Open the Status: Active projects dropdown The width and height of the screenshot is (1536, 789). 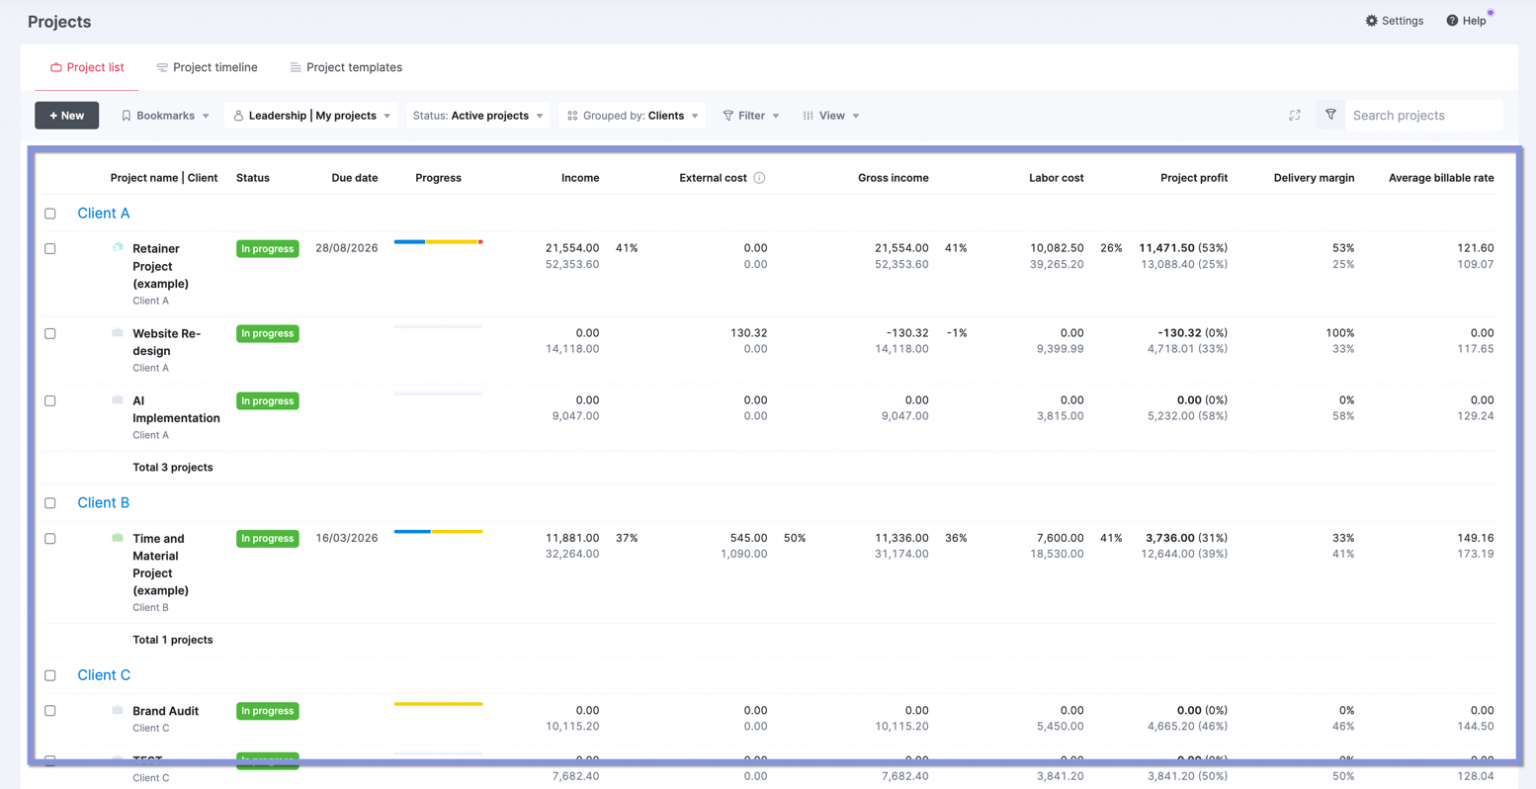coord(476,115)
